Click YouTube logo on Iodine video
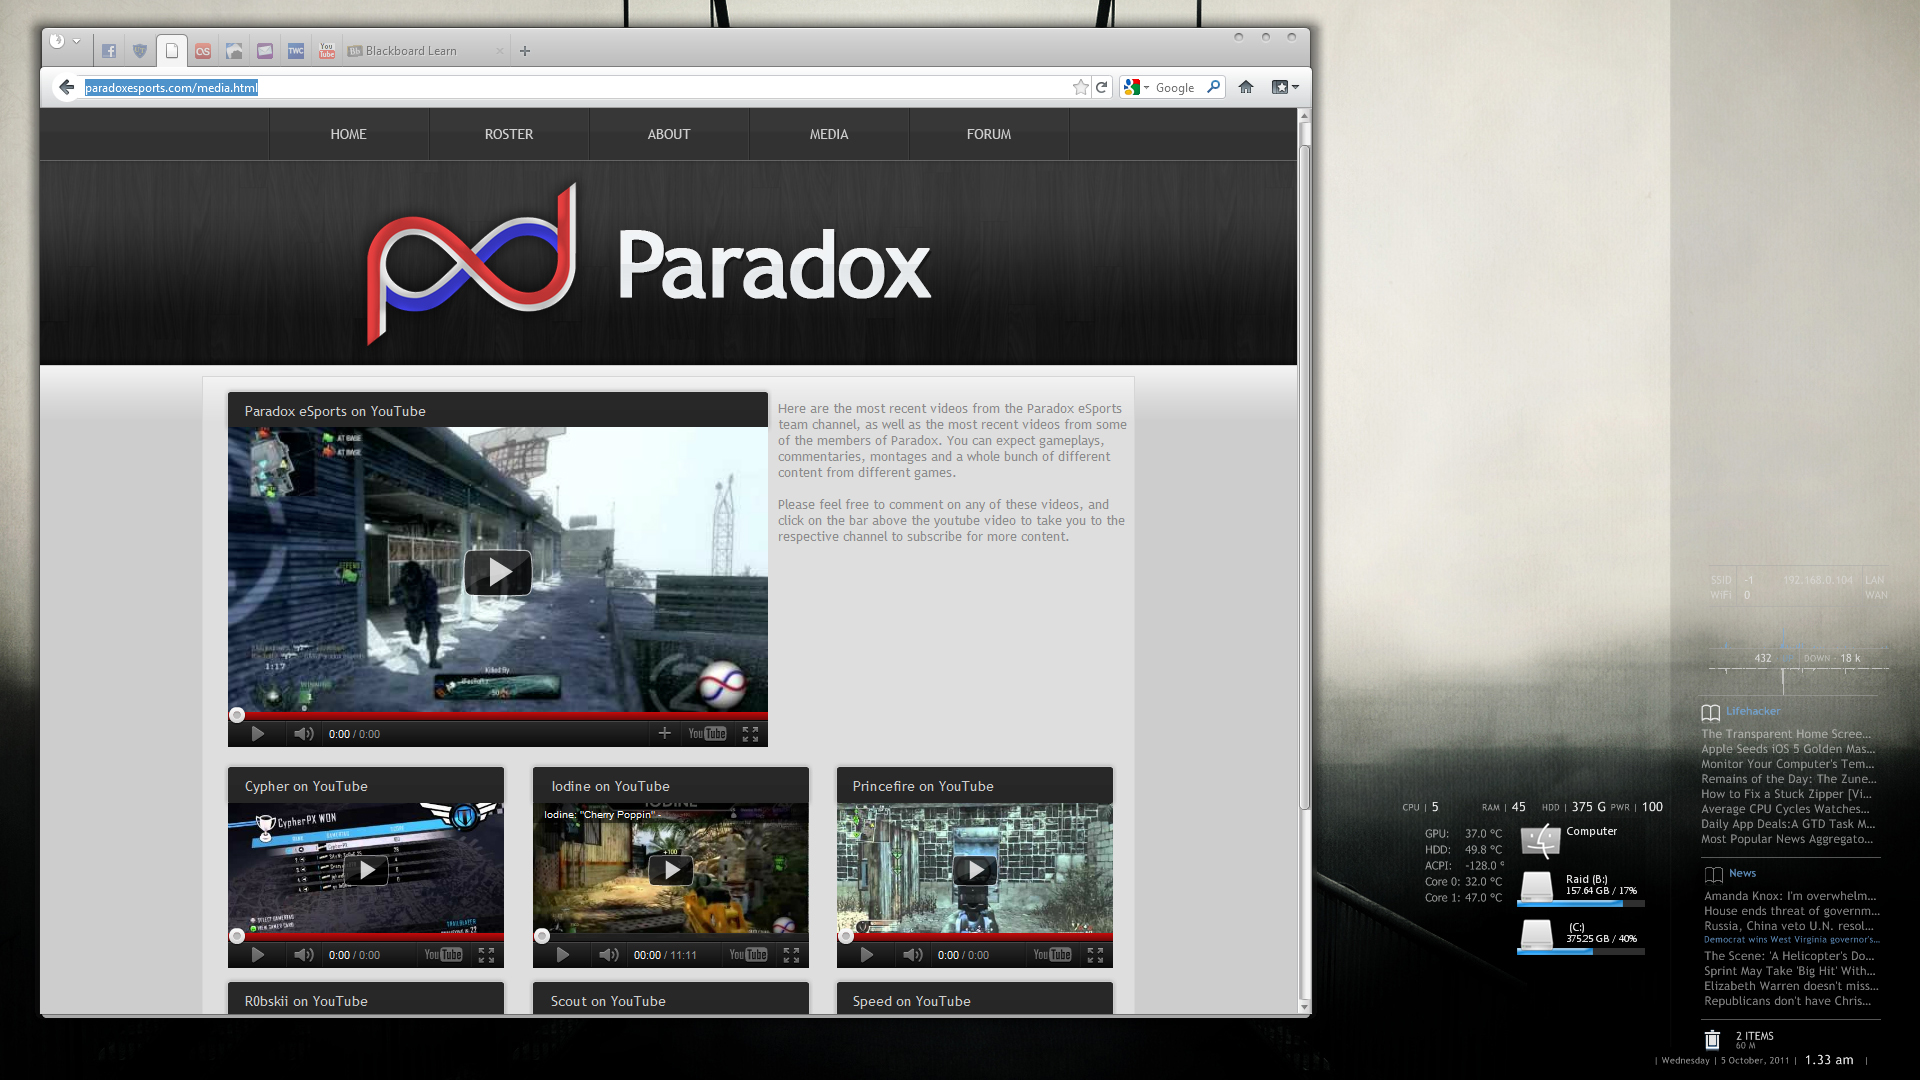The image size is (1920, 1080). coord(748,955)
